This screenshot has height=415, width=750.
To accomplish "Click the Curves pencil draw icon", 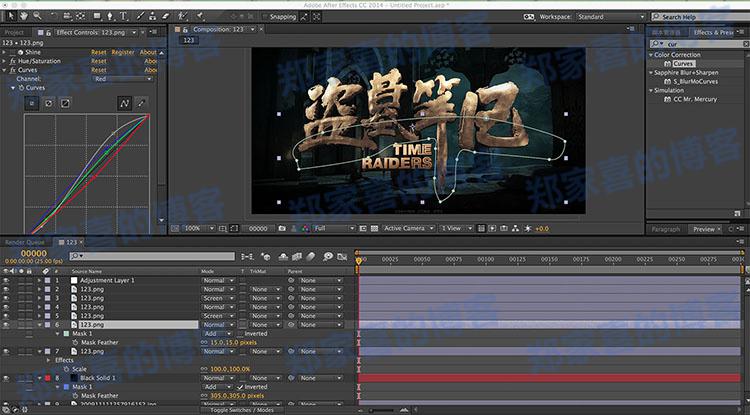I will (141, 103).
